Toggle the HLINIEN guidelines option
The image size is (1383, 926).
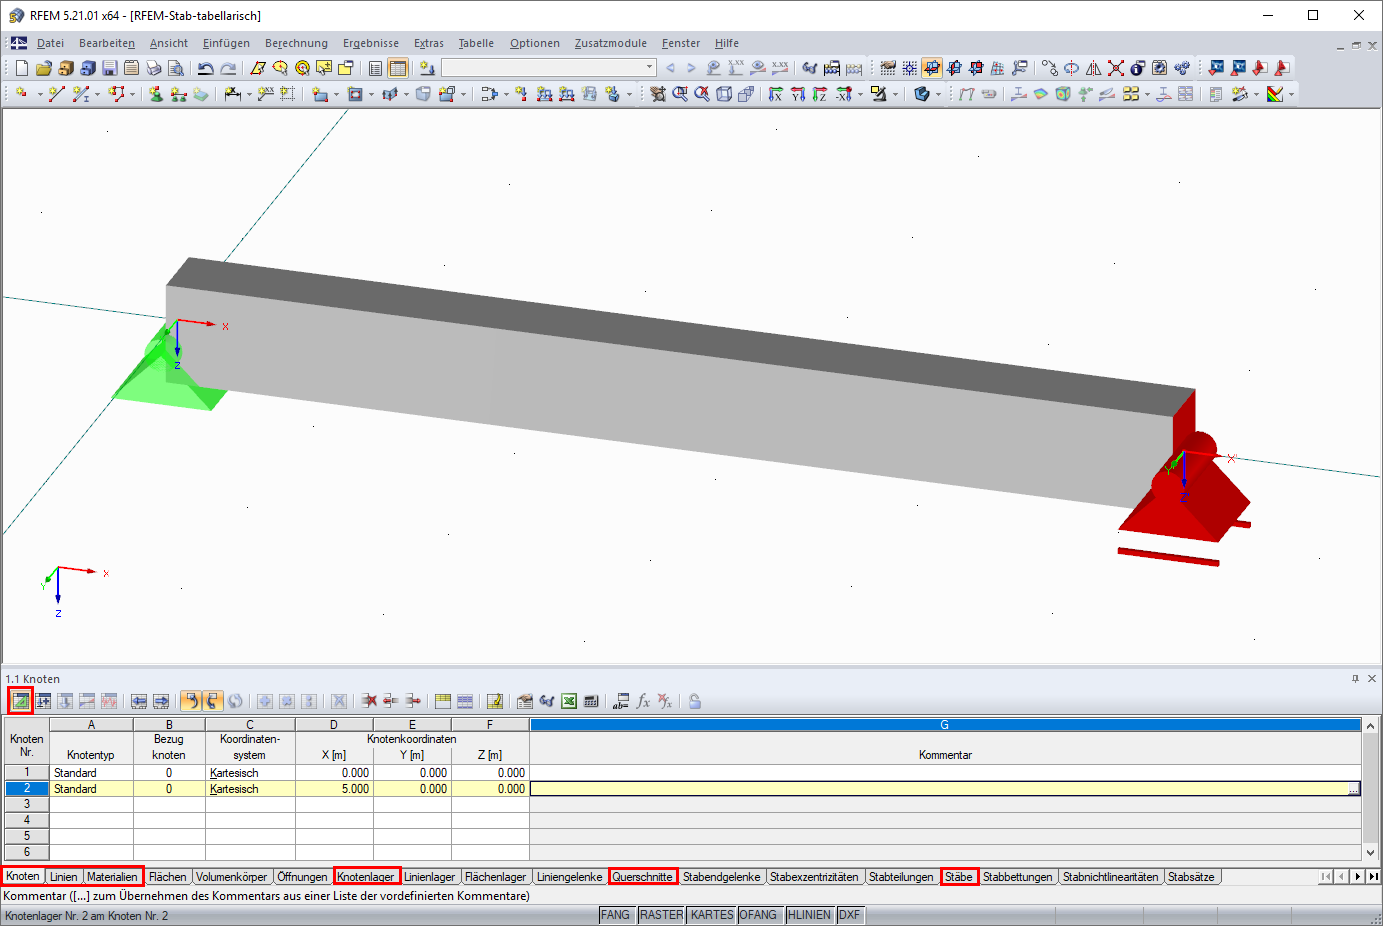[x=809, y=915]
